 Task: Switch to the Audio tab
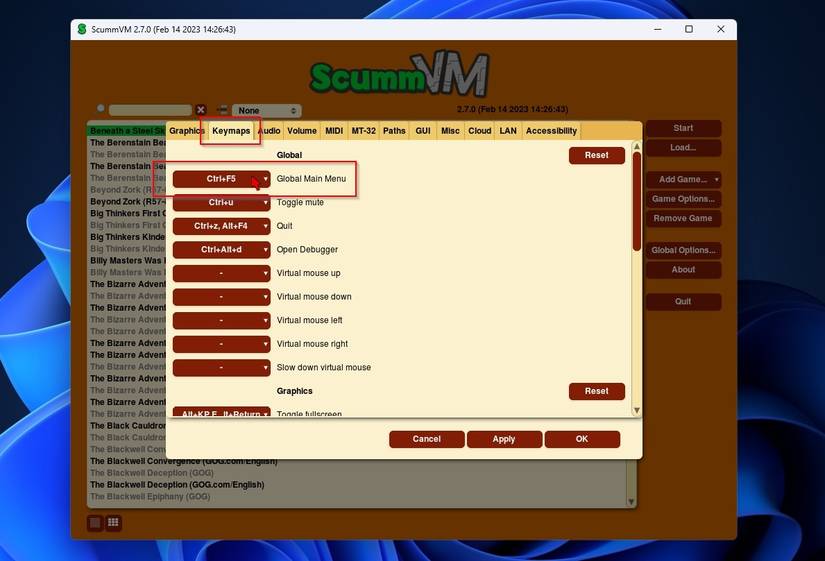tap(269, 131)
